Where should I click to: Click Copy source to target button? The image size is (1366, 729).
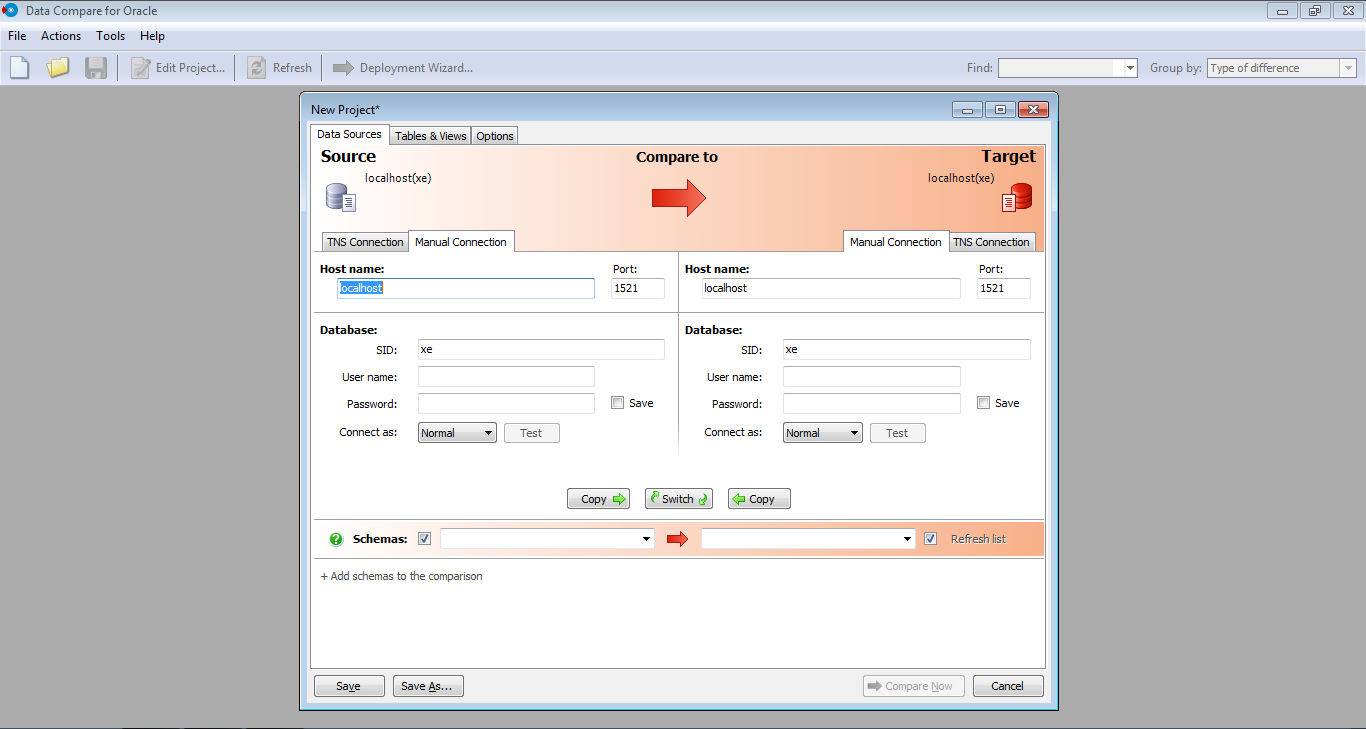599,499
